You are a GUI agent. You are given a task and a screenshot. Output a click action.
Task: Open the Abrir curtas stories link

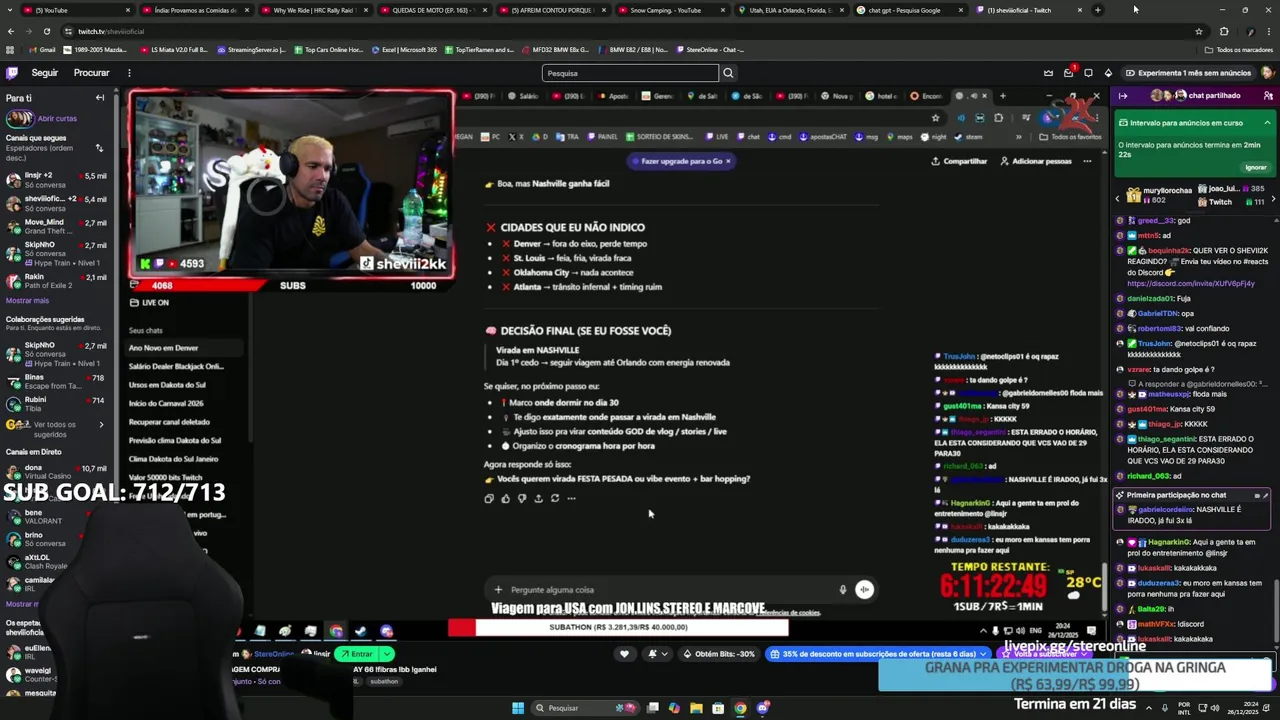pyautogui.click(x=57, y=118)
